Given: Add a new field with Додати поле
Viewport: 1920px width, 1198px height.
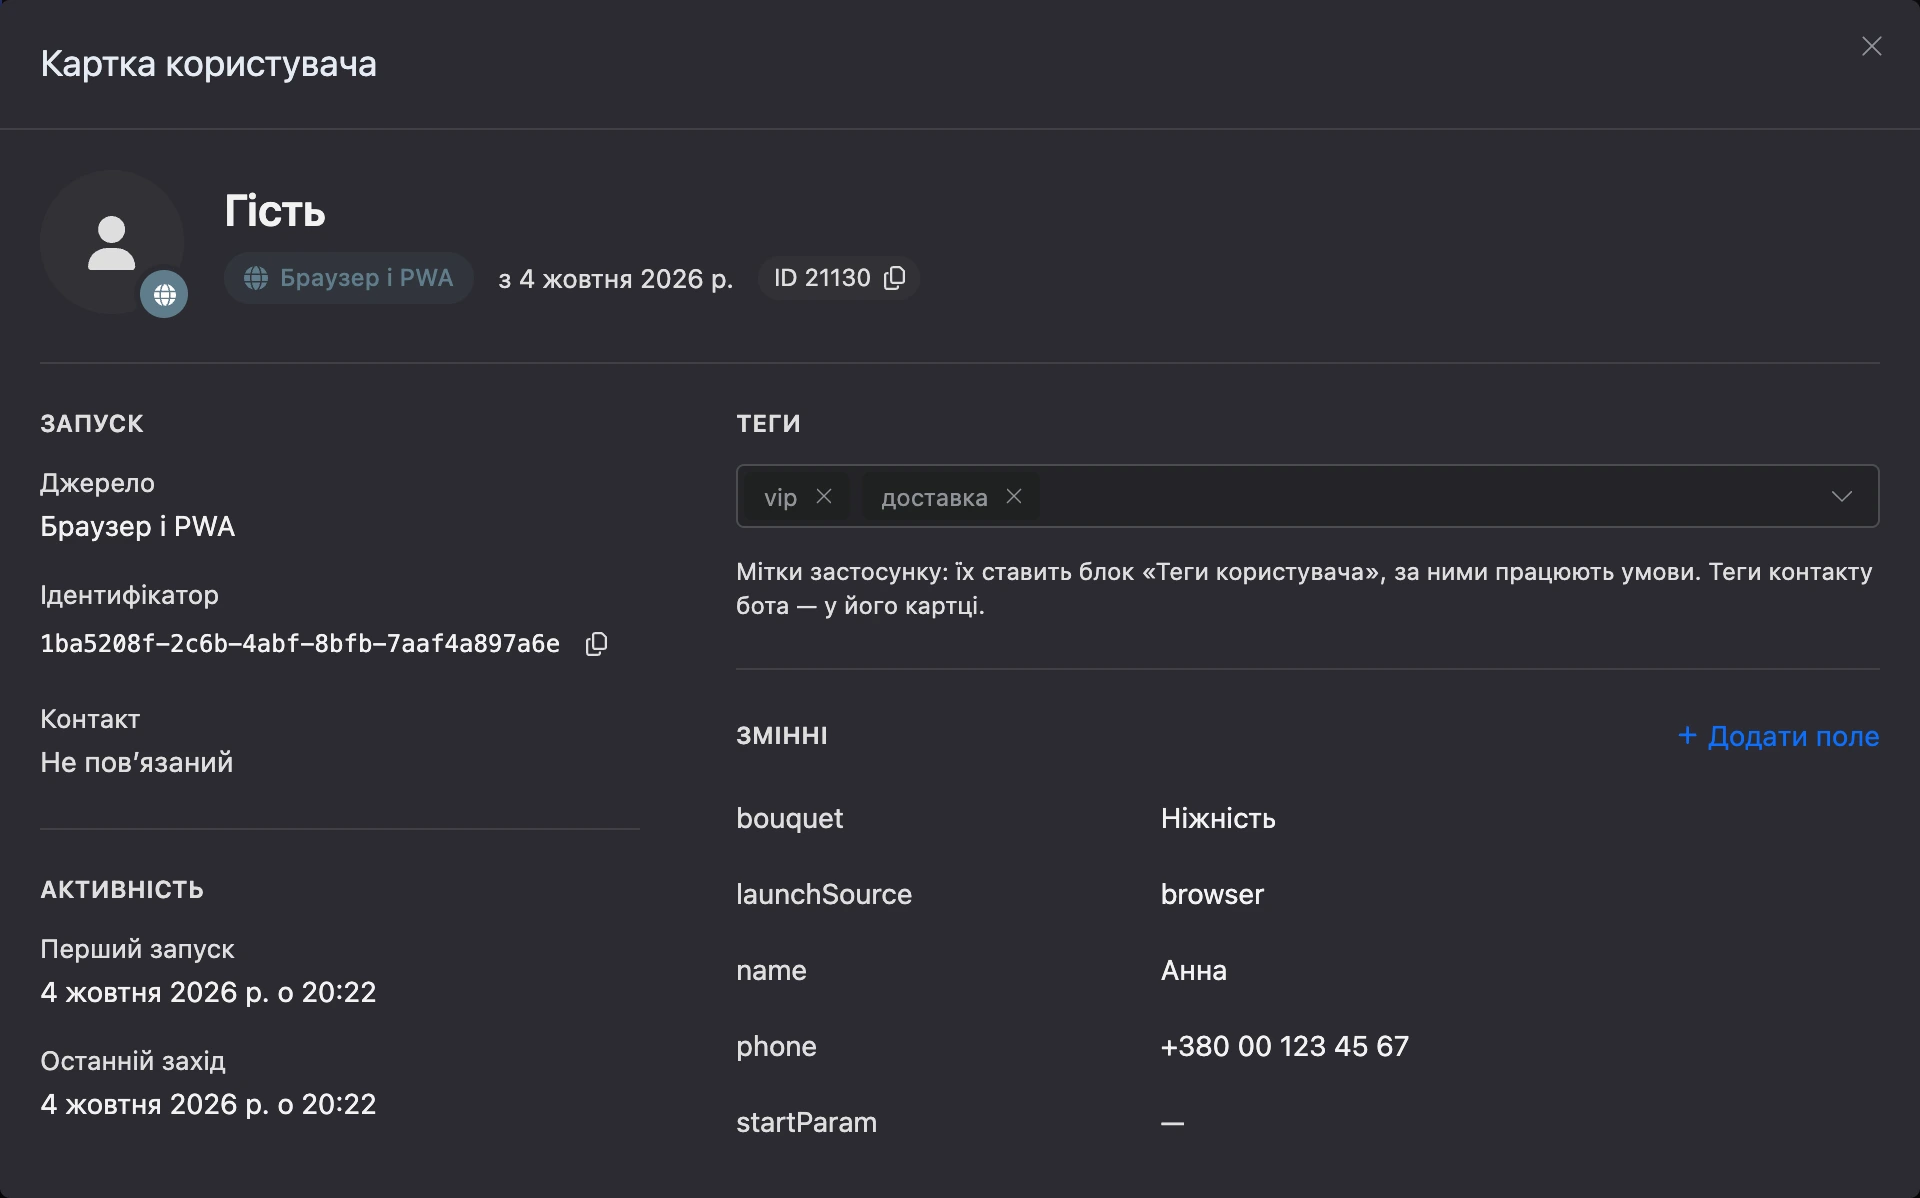Looking at the screenshot, I should coord(1778,736).
